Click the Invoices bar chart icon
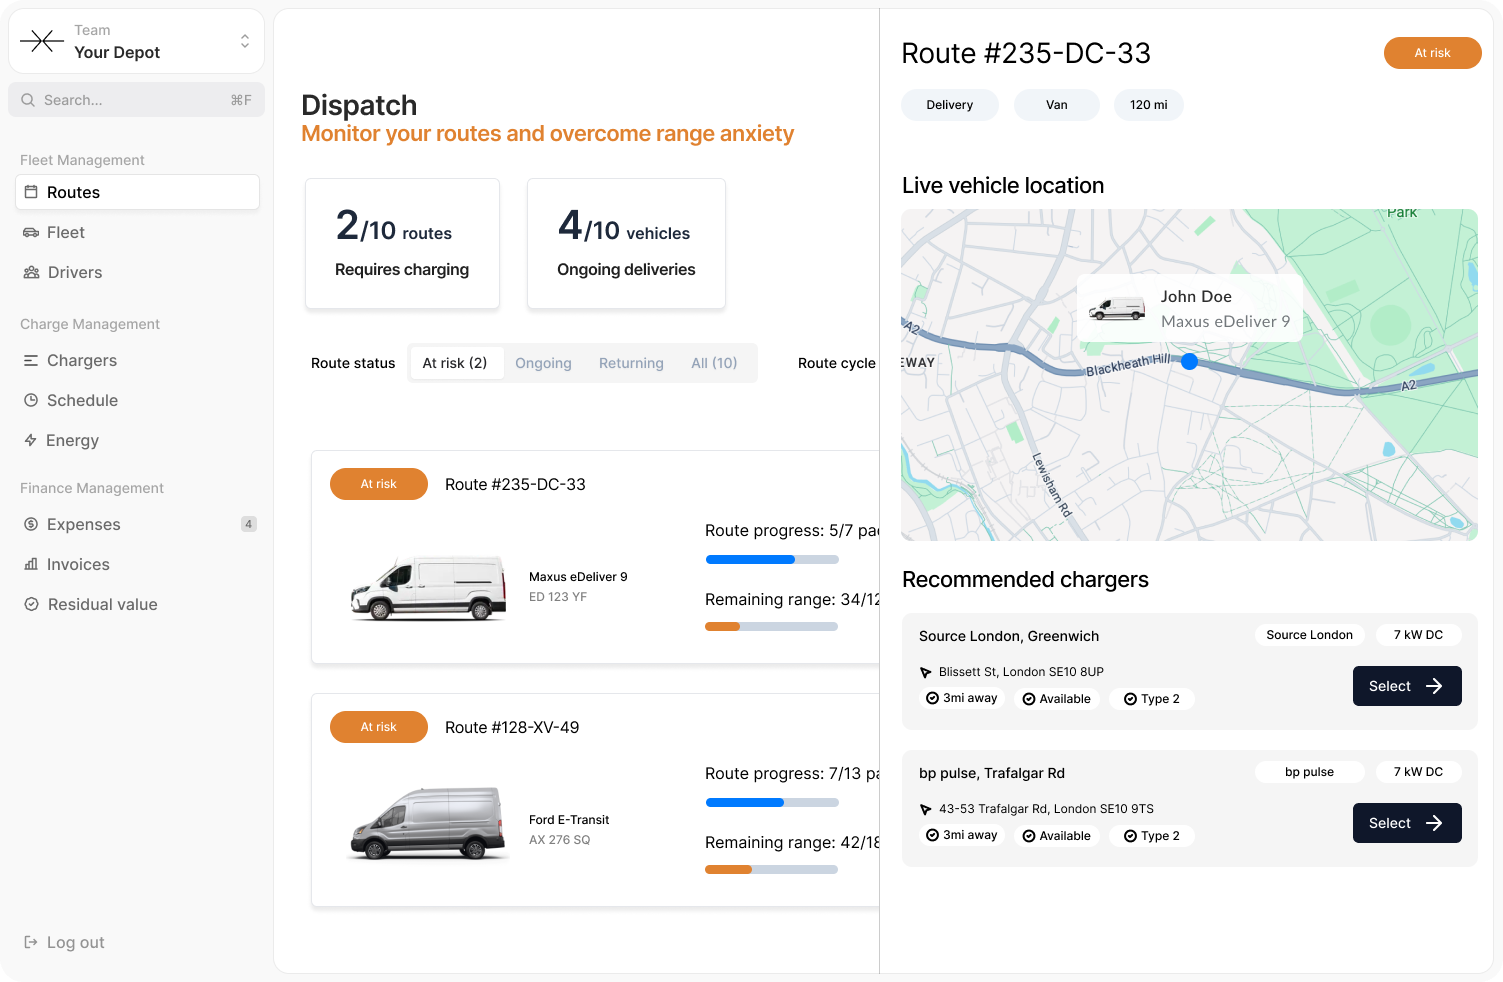1503x982 pixels. pyautogui.click(x=31, y=564)
